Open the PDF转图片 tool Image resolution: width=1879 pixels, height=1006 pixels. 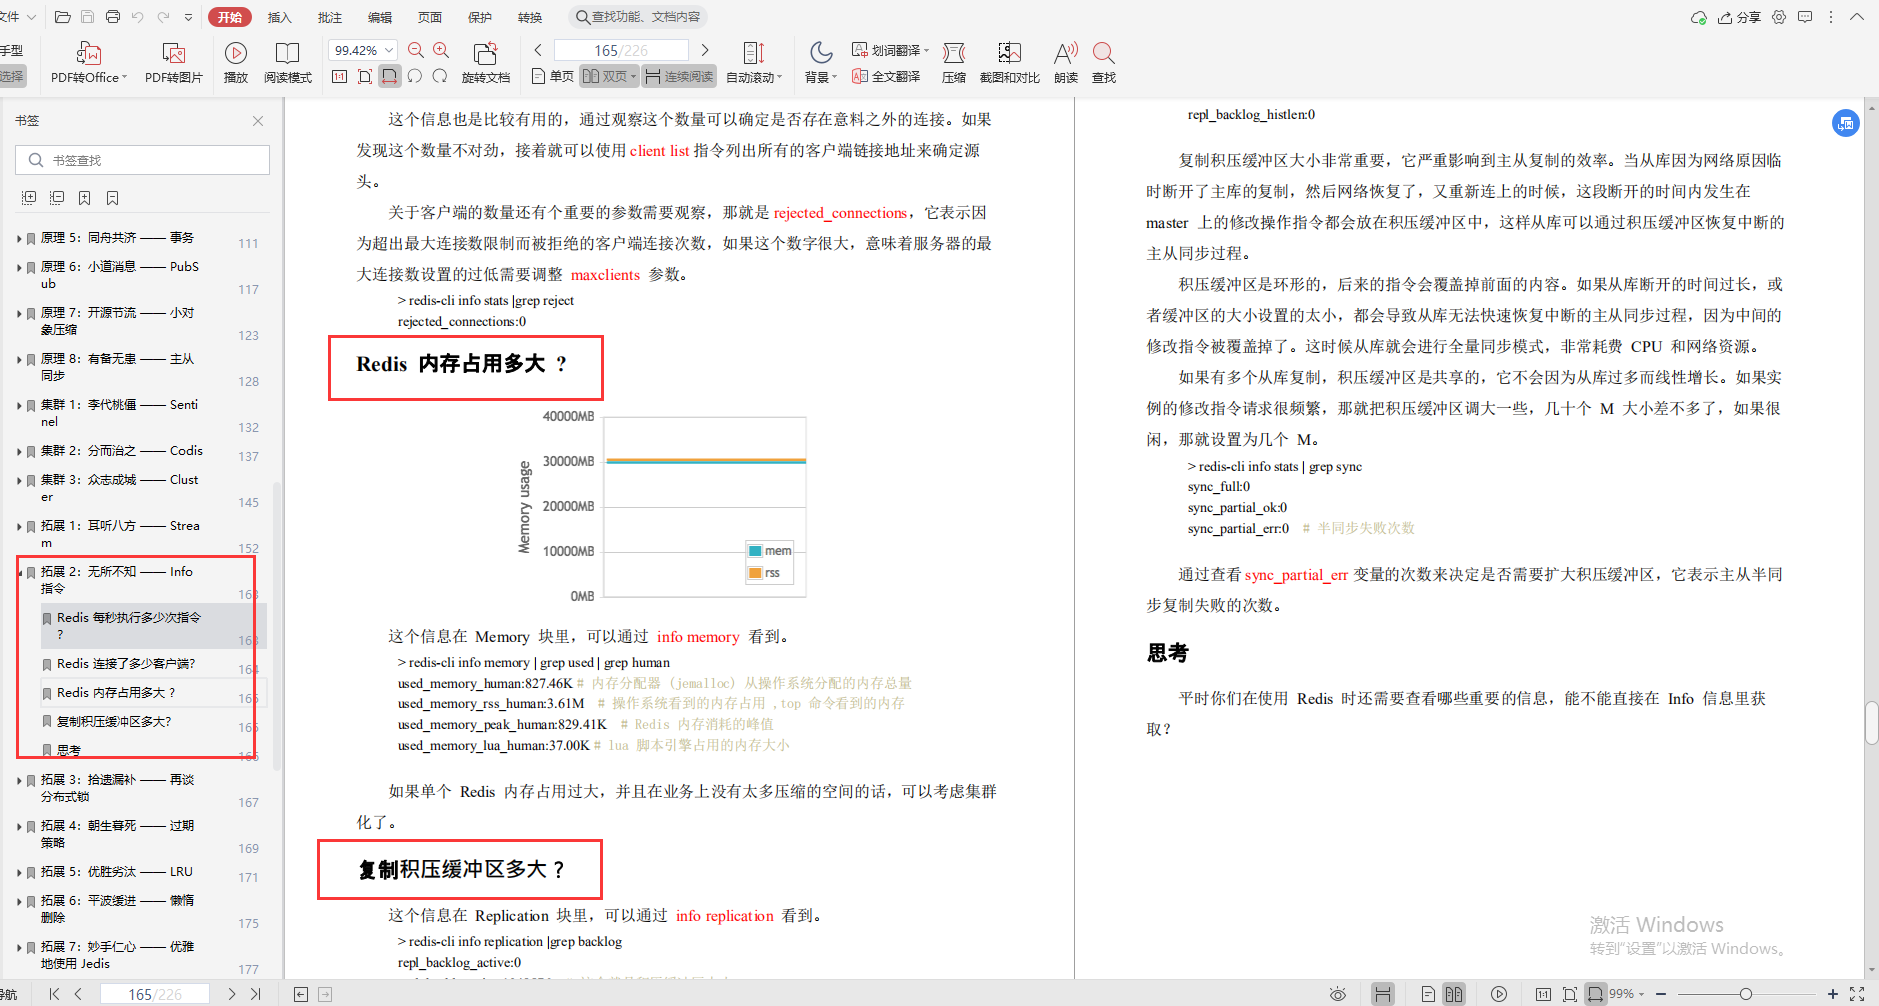[x=172, y=62]
